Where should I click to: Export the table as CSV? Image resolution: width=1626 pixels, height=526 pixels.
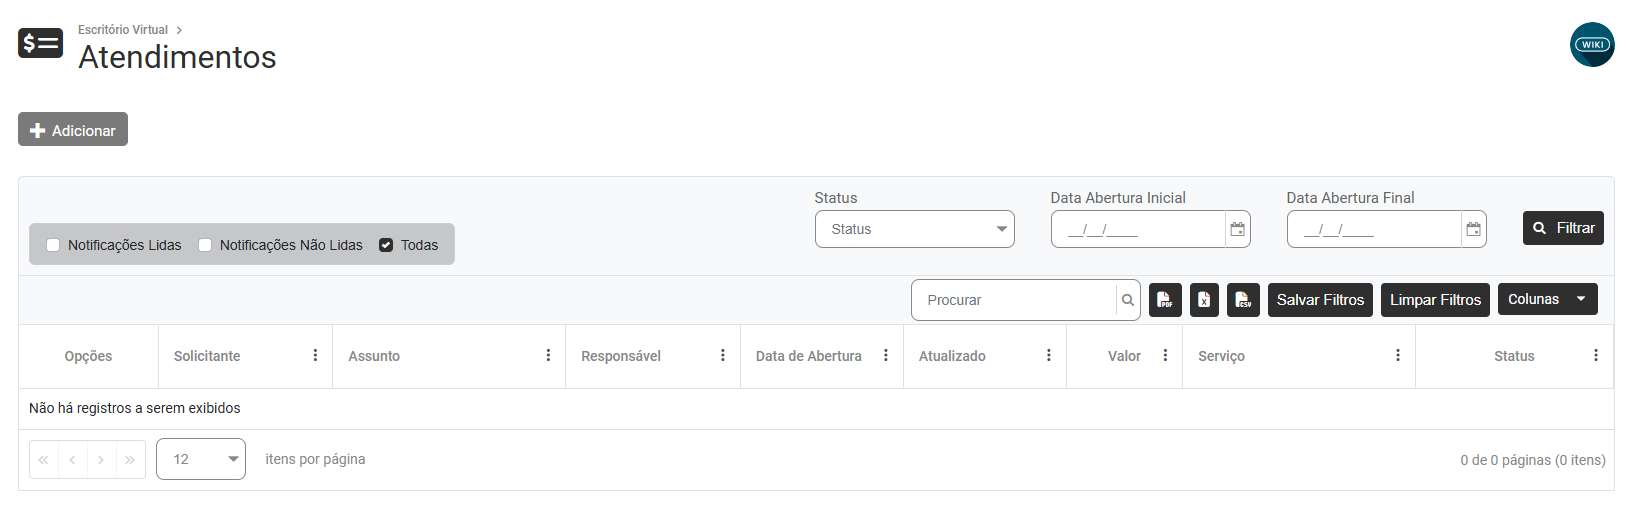coord(1243,300)
